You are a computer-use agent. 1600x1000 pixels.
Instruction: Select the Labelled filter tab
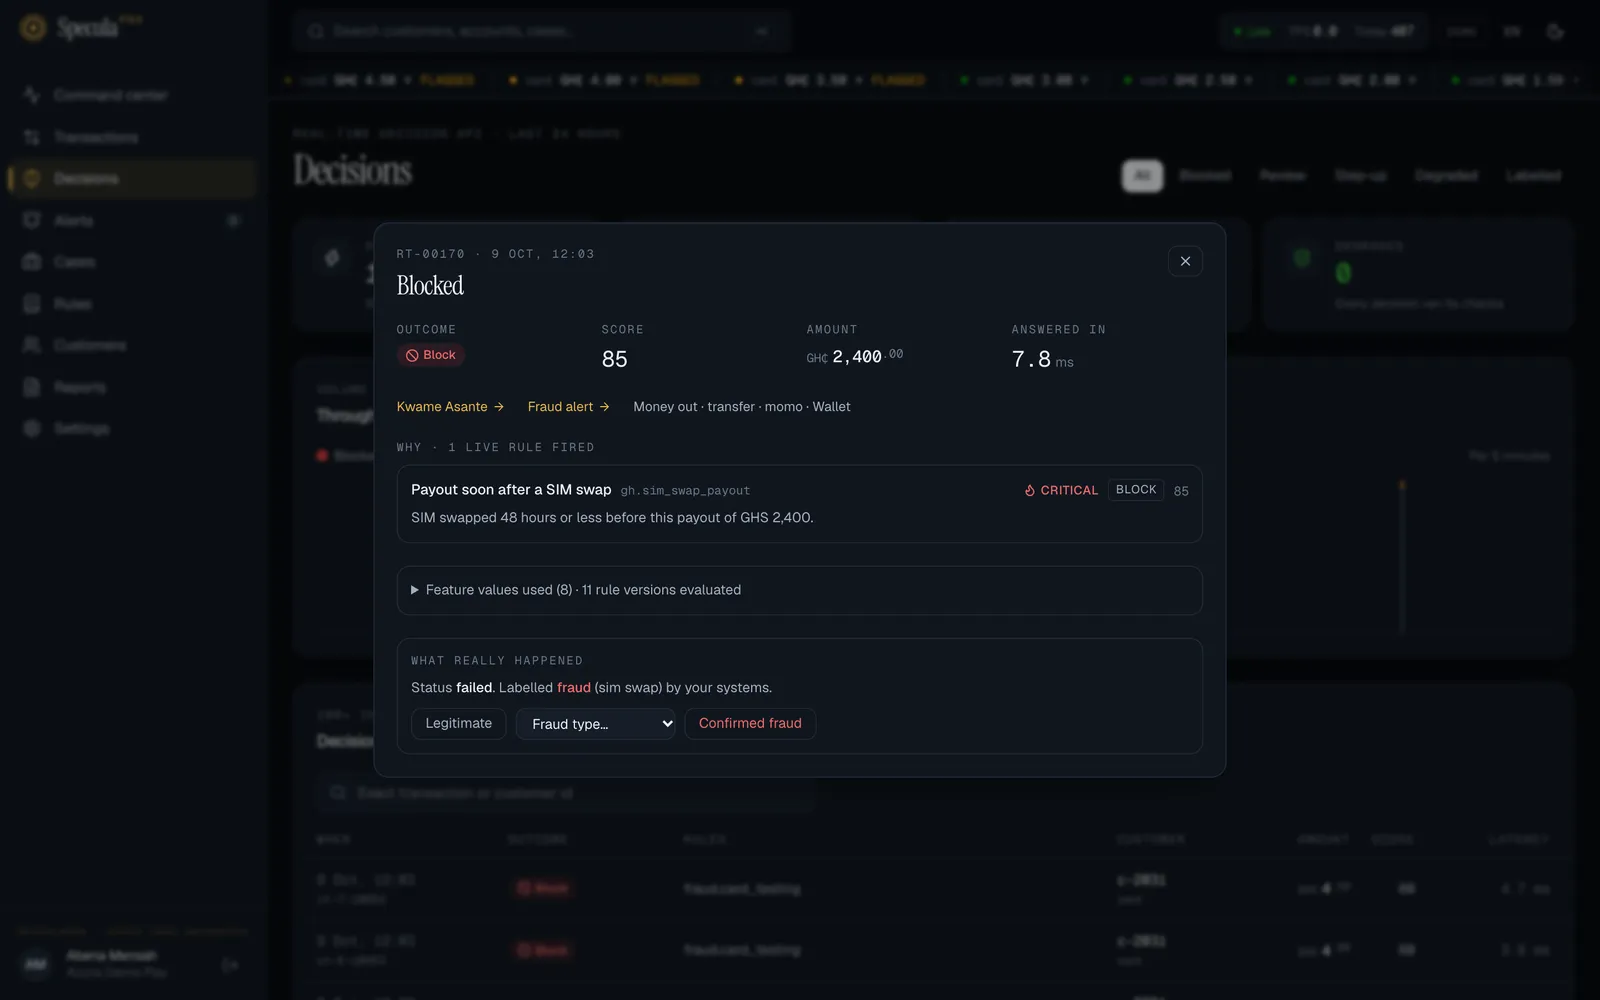[1533, 175]
